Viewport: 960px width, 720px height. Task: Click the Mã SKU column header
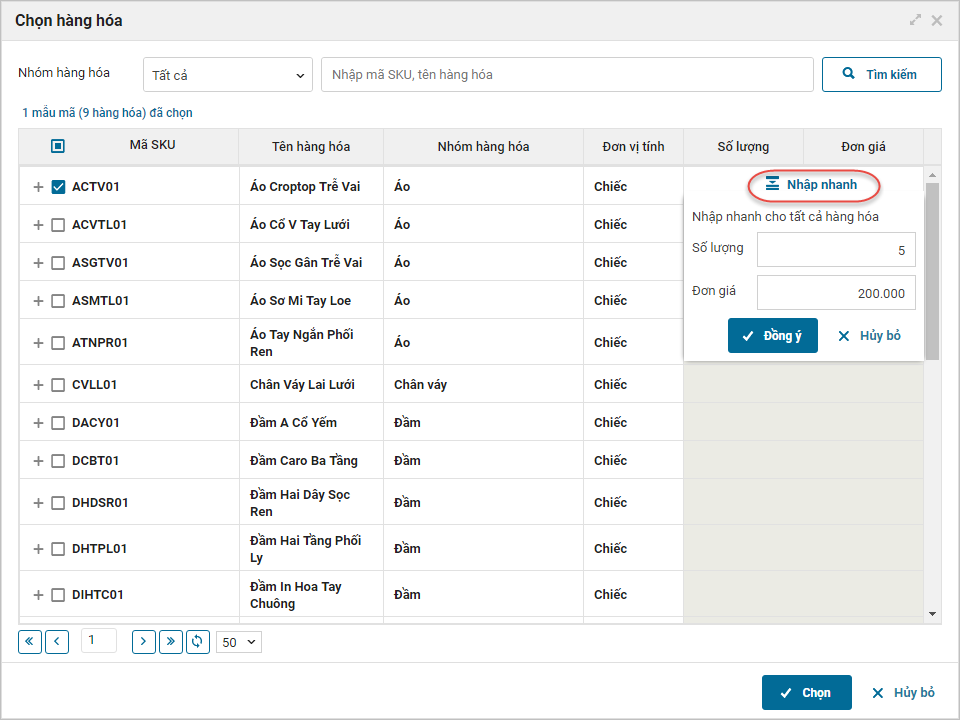[x=152, y=145]
